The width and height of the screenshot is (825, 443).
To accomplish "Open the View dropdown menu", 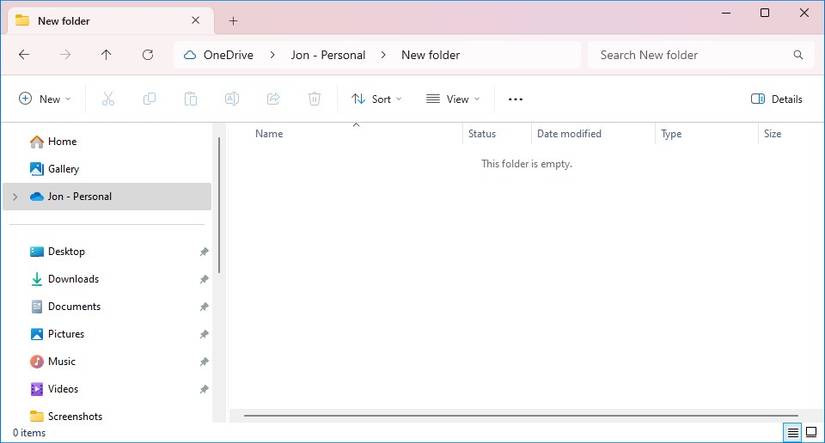I will [x=453, y=99].
